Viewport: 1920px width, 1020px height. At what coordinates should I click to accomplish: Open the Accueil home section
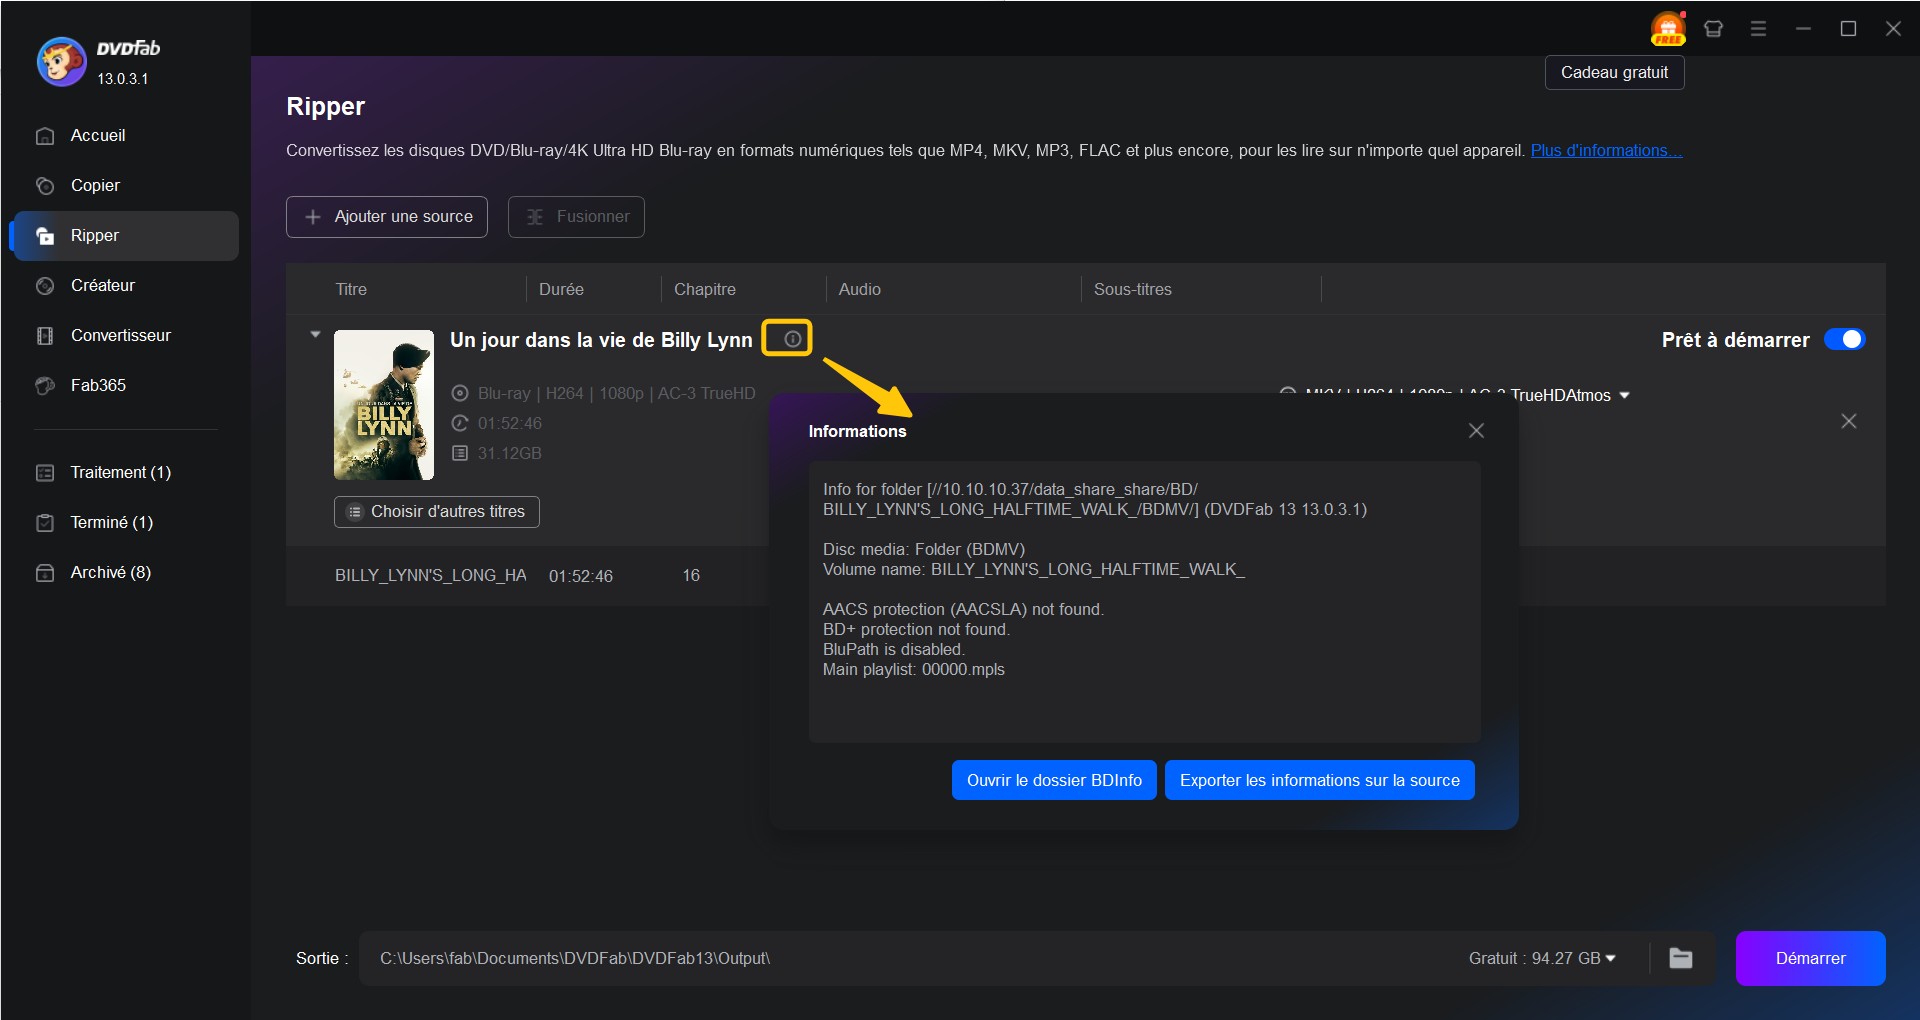124,135
